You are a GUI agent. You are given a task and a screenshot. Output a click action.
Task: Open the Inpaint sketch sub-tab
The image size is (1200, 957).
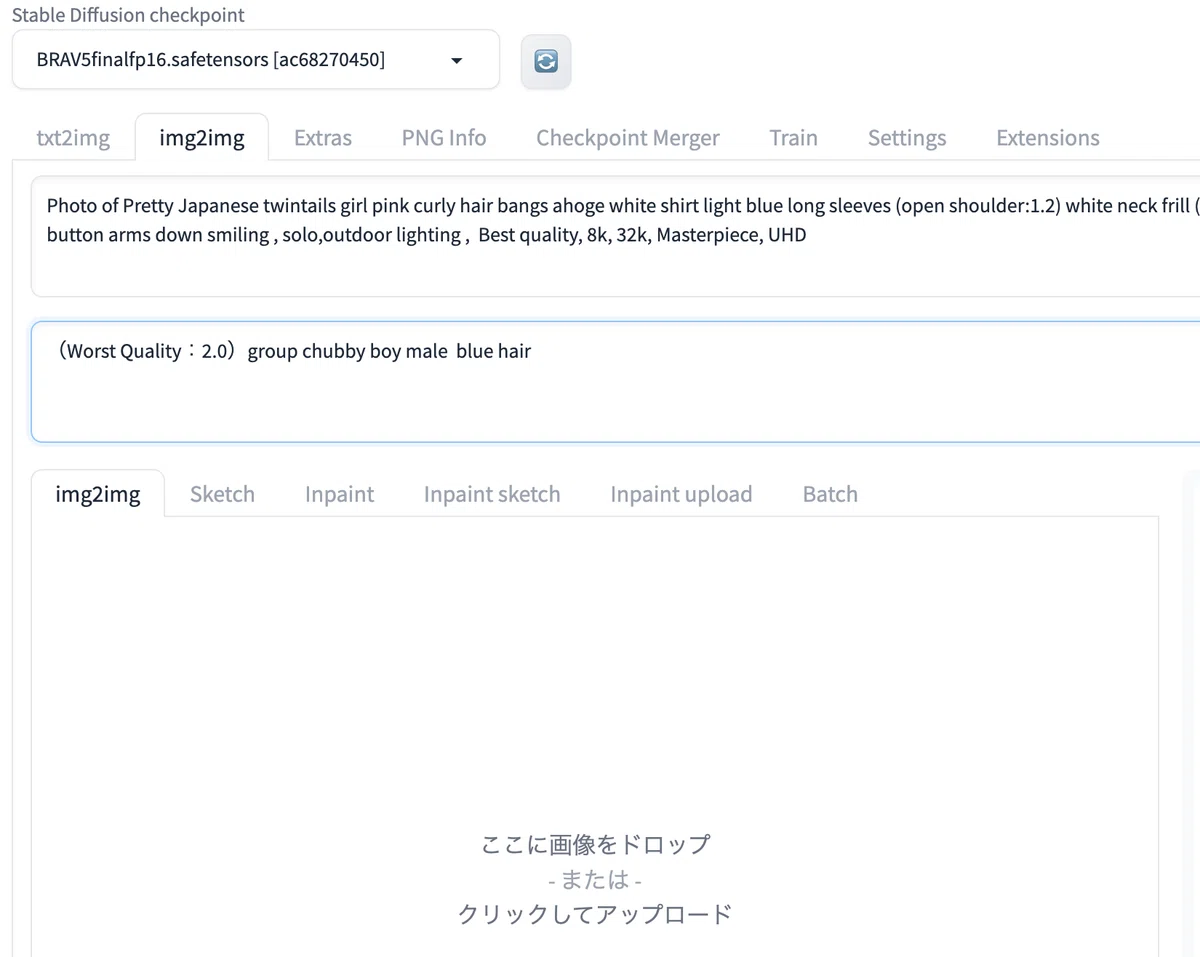[x=492, y=494]
